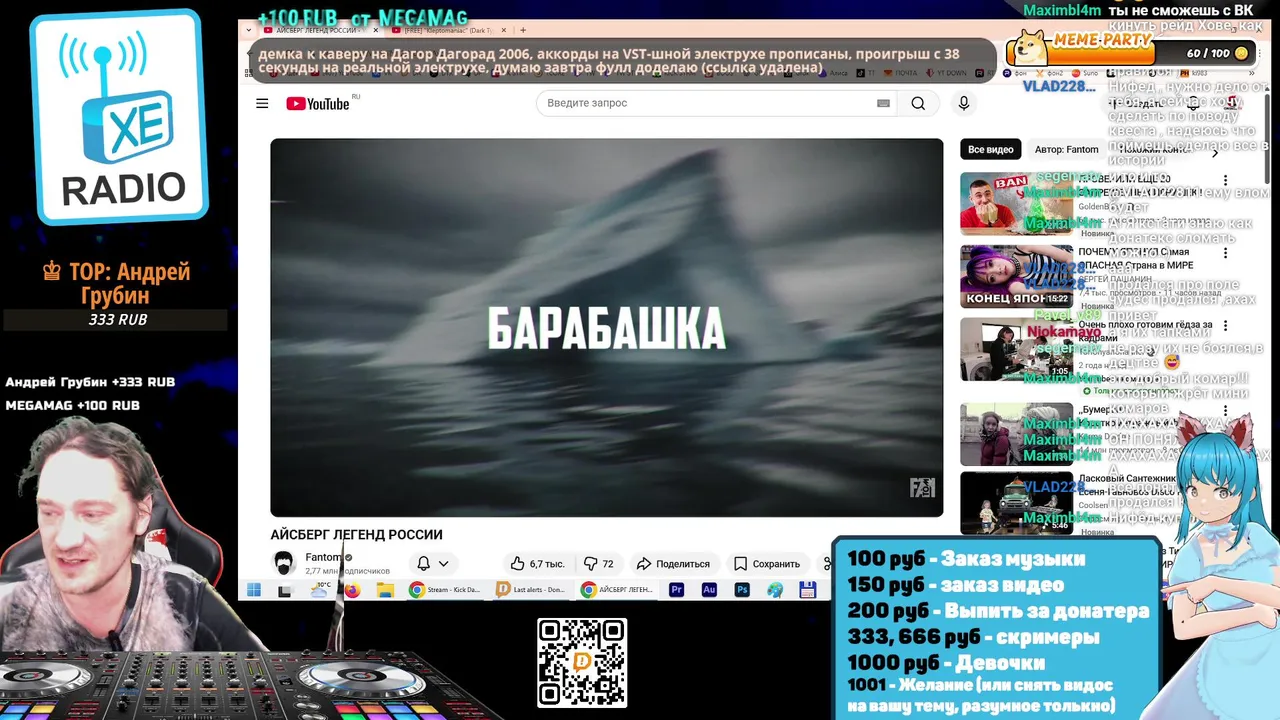Open File Explorer from the taskbar
Image resolution: width=1280 pixels, height=720 pixels.
[x=385, y=590]
